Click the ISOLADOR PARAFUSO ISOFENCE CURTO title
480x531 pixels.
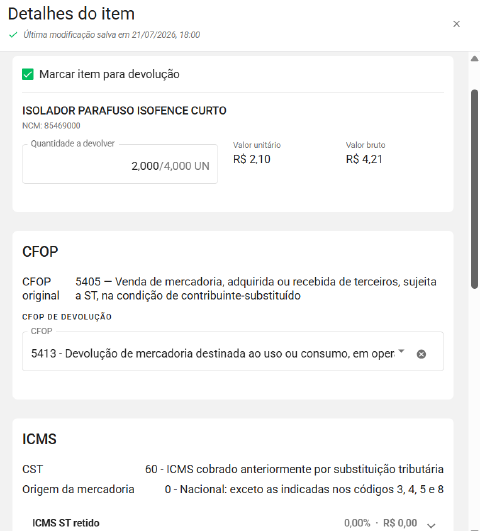[x=124, y=111]
